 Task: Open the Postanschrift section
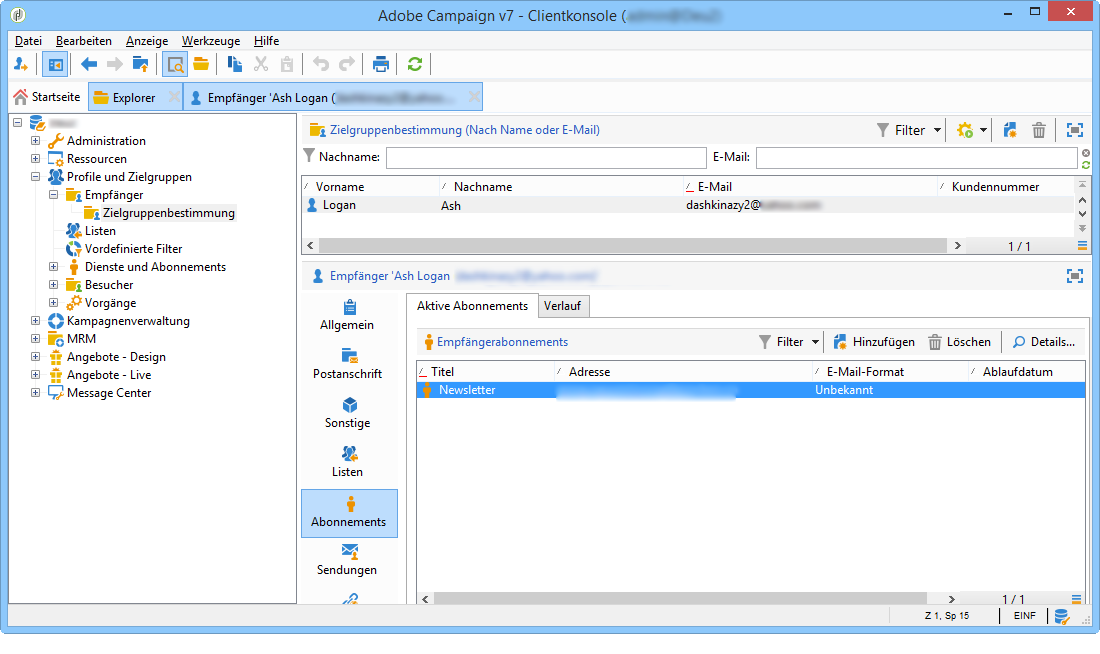pyautogui.click(x=347, y=364)
